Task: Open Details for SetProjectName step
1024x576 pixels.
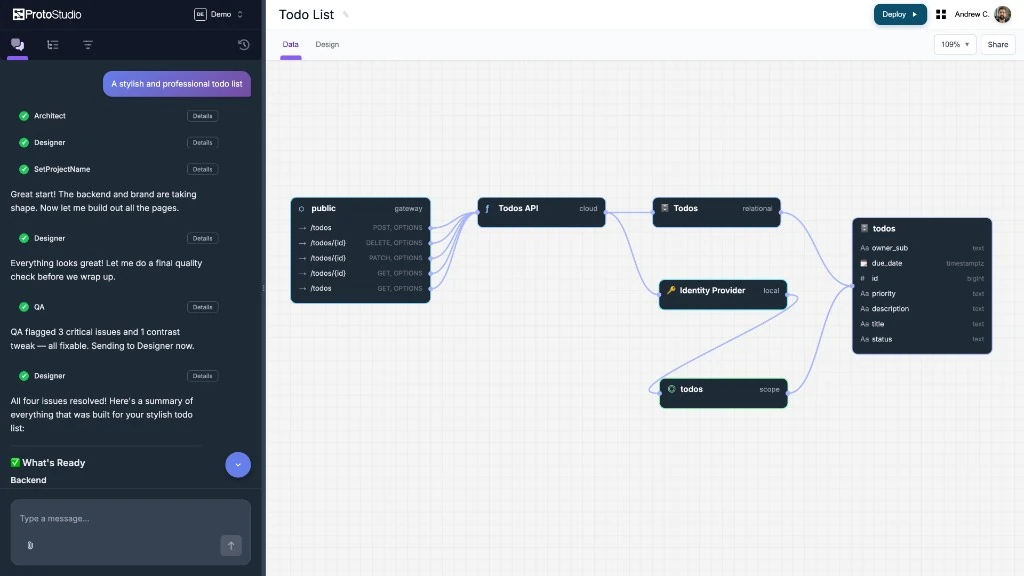Action: tap(202, 169)
